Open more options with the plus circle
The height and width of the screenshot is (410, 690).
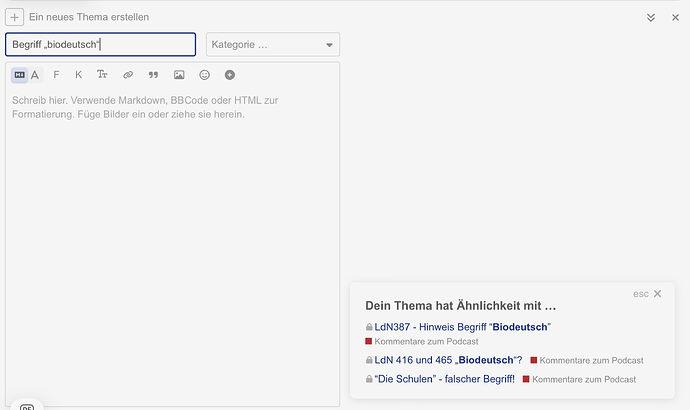point(230,75)
